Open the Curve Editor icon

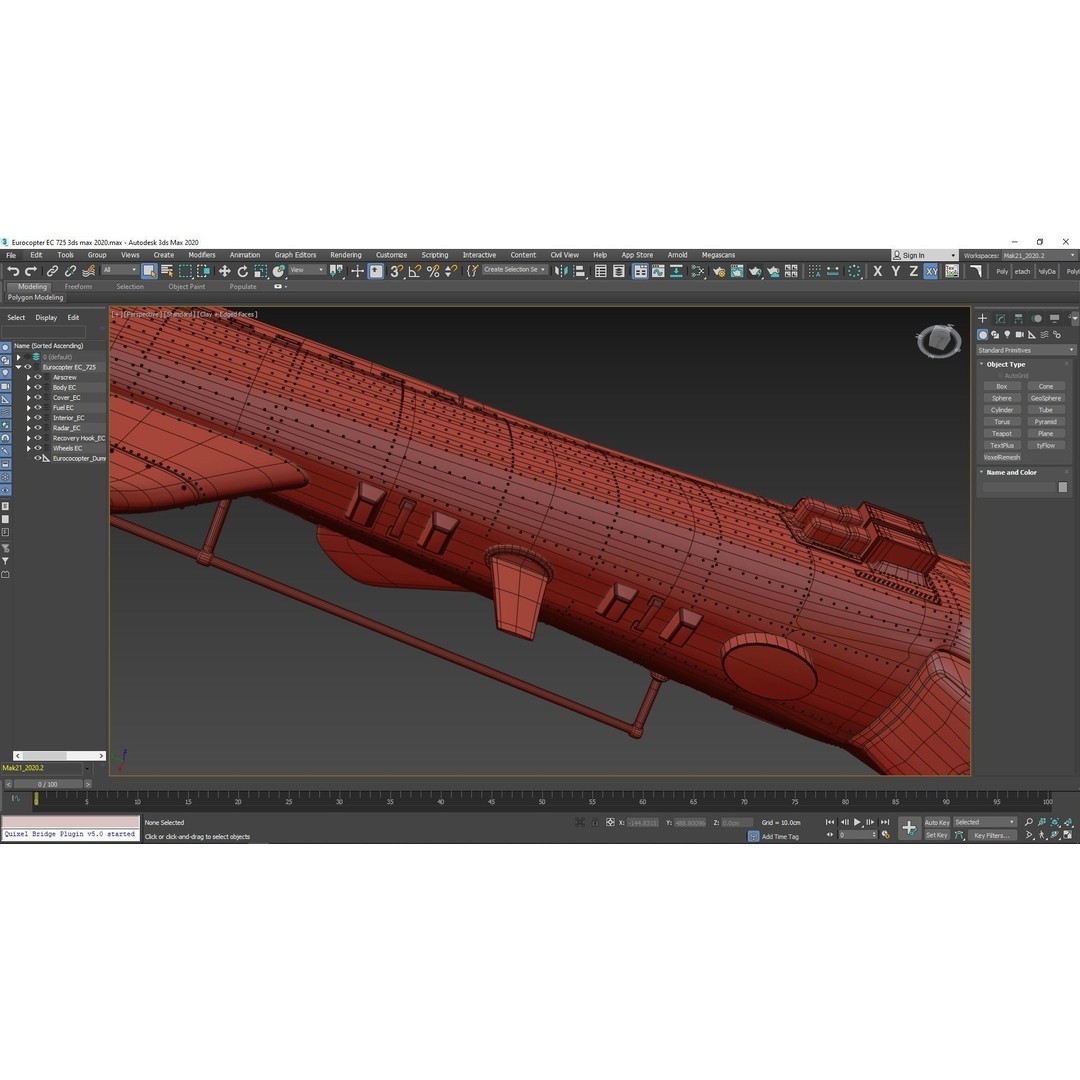[658, 271]
